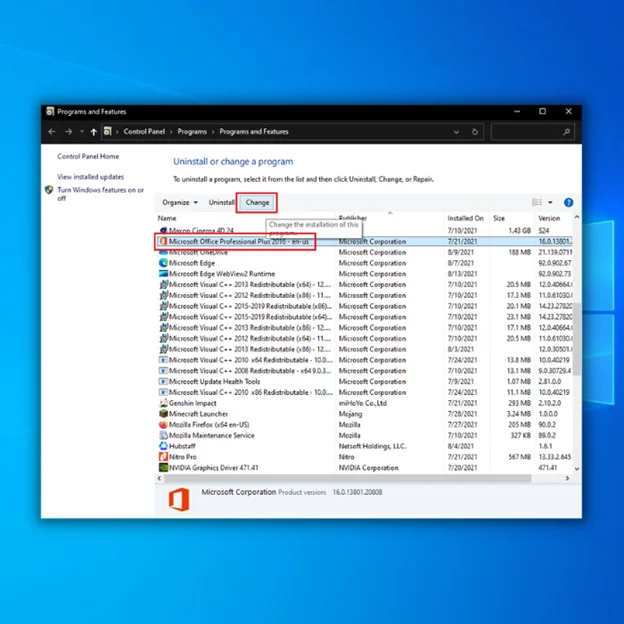The image size is (624, 624).
Task: Click the NVIDIA Graphics Driver icon
Action: pos(163,467)
